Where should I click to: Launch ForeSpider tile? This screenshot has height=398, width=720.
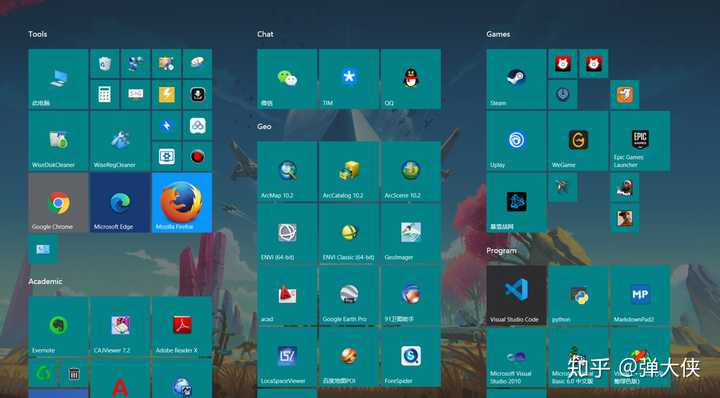(x=411, y=357)
